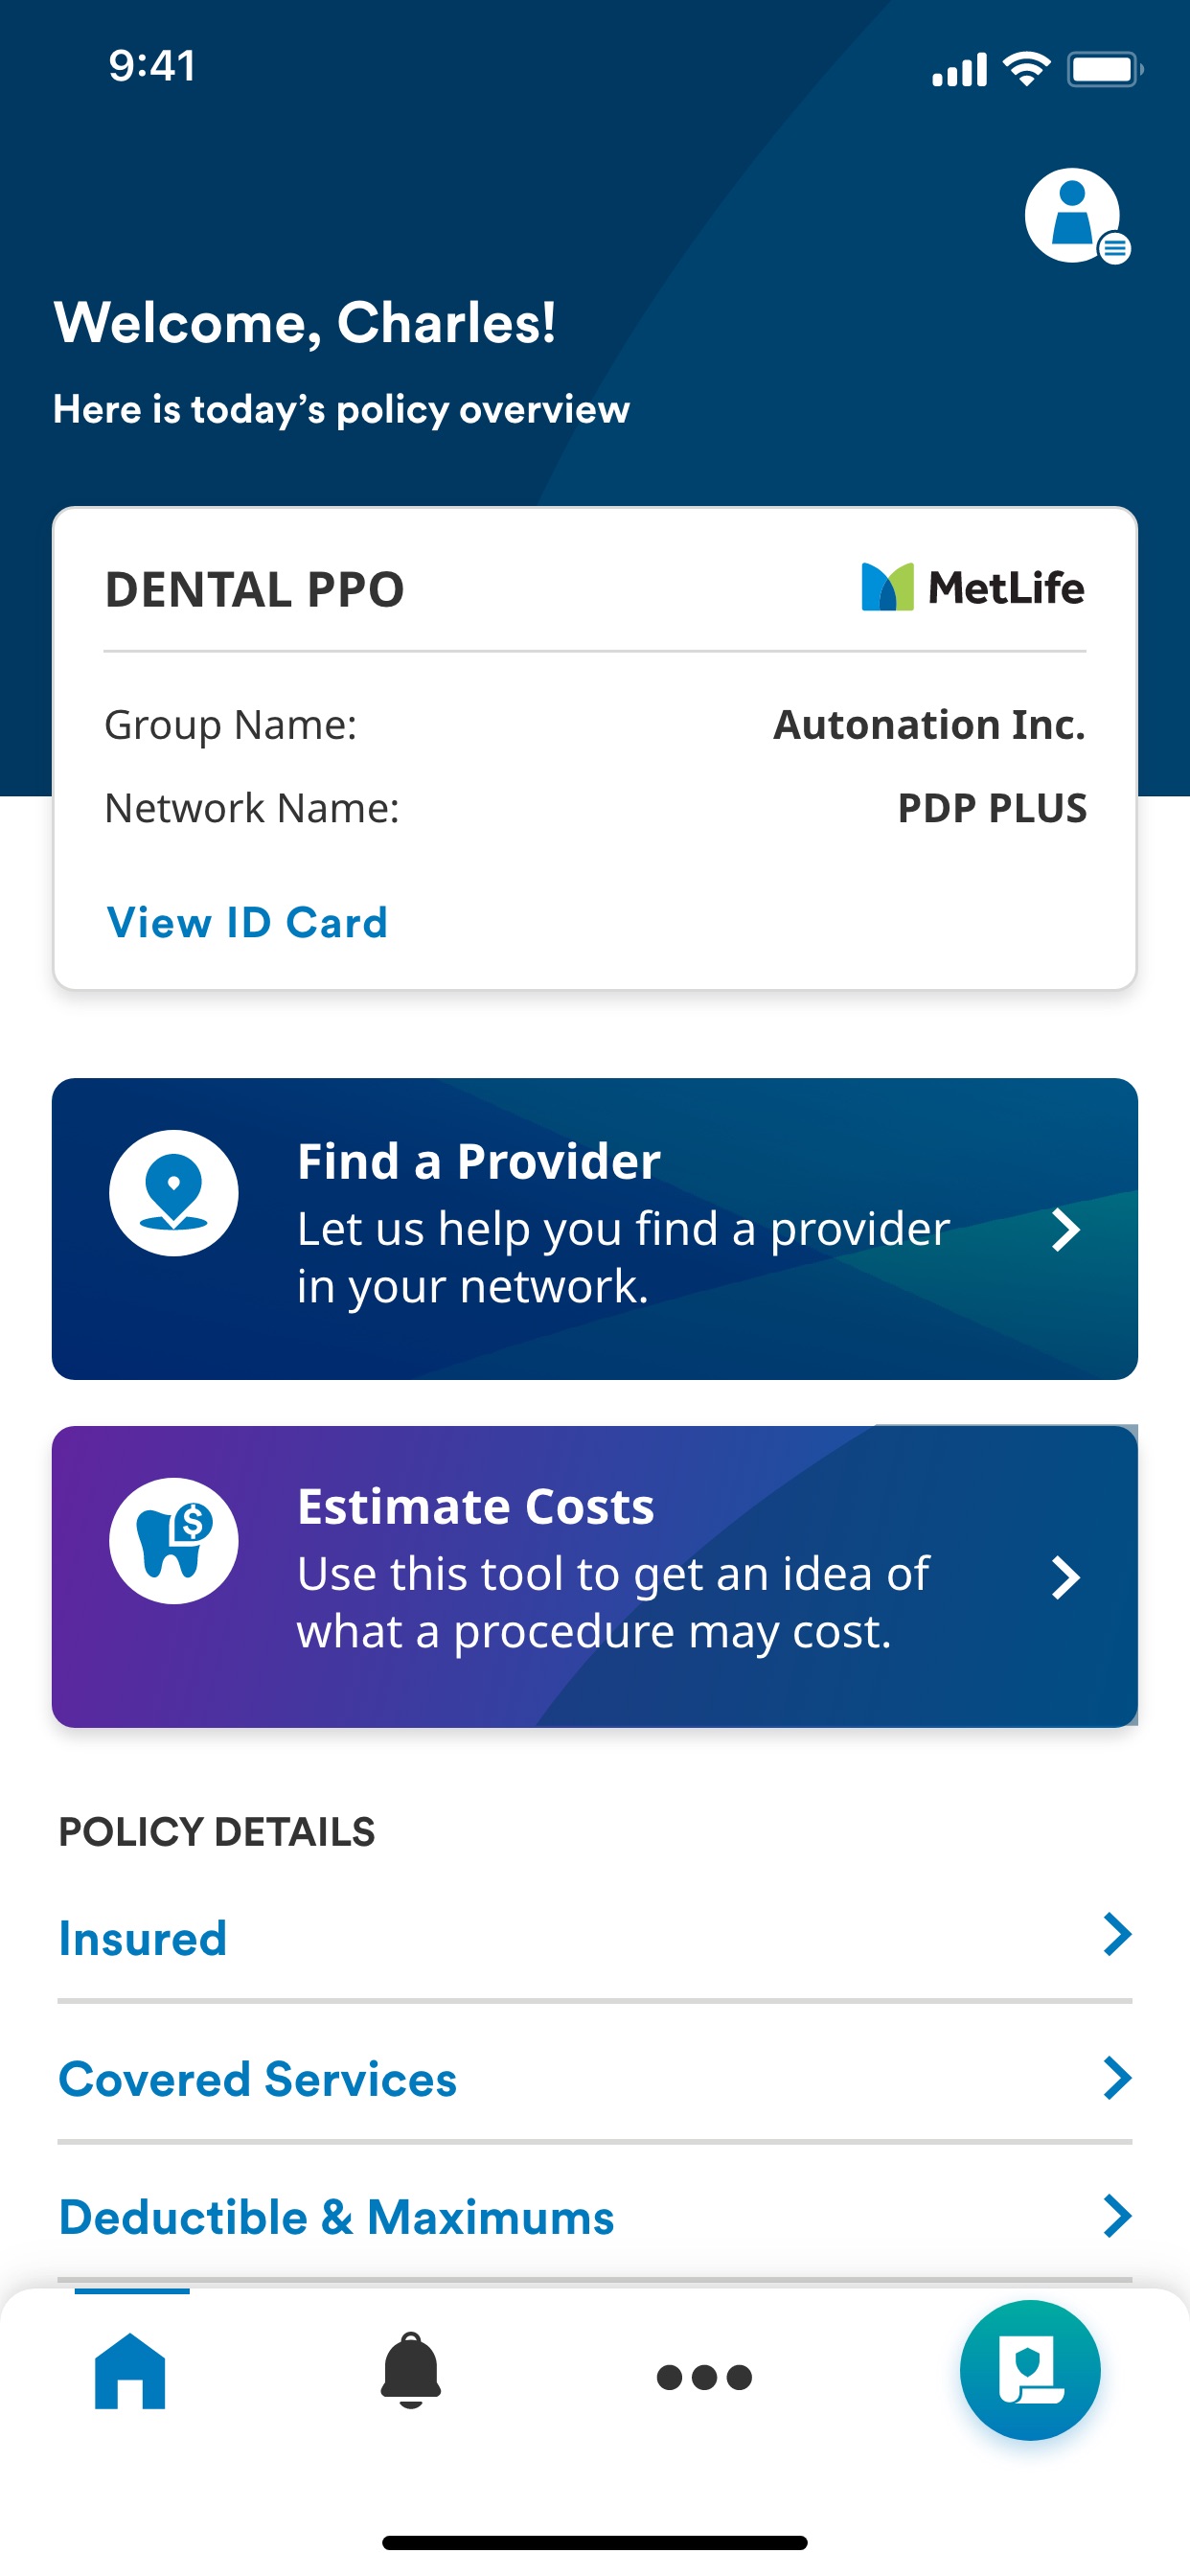Screen dimensions: 1190x2576
Task: Open the profile avatar menu
Action: [1075, 216]
